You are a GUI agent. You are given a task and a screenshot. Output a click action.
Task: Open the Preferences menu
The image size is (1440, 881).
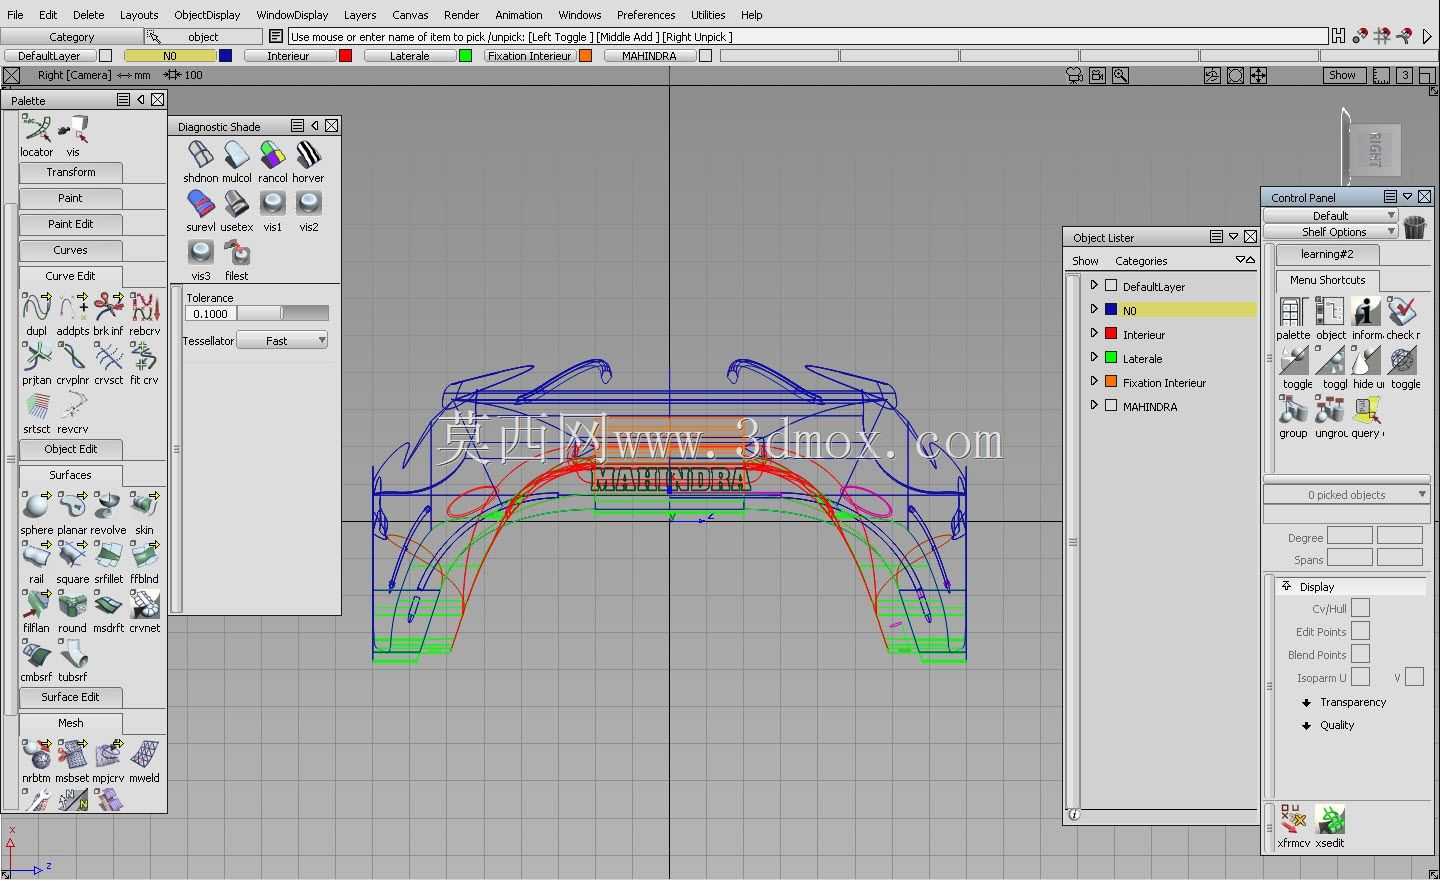pos(646,15)
